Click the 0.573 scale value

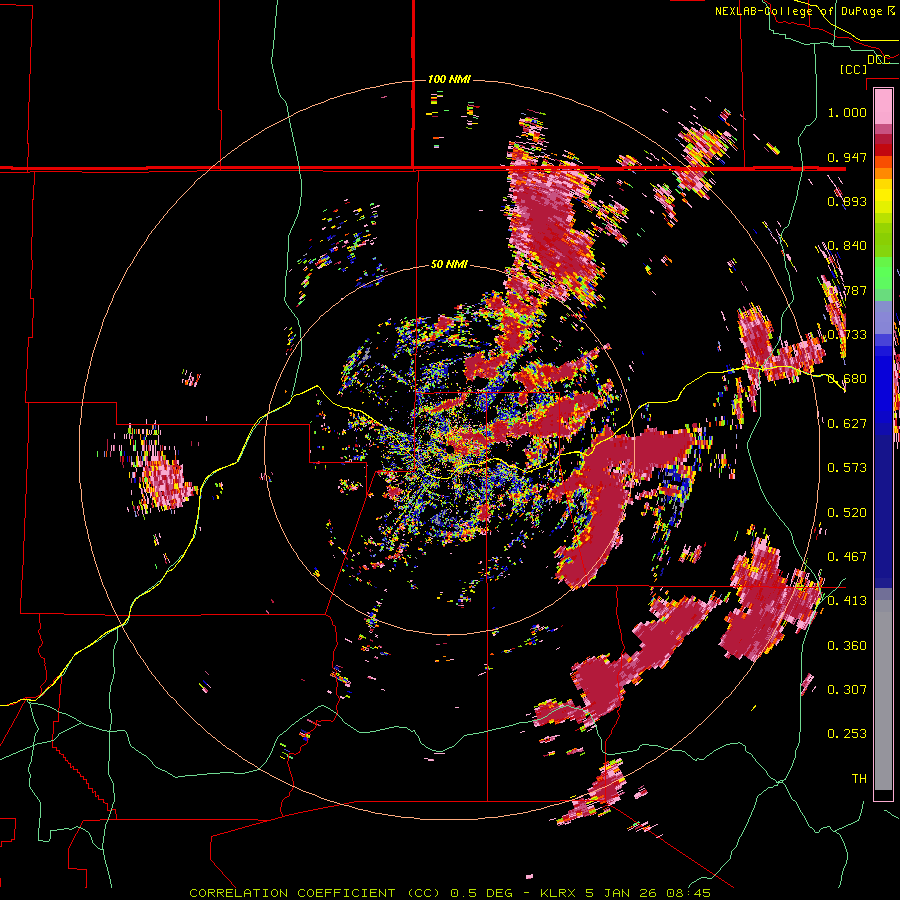click(x=847, y=468)
